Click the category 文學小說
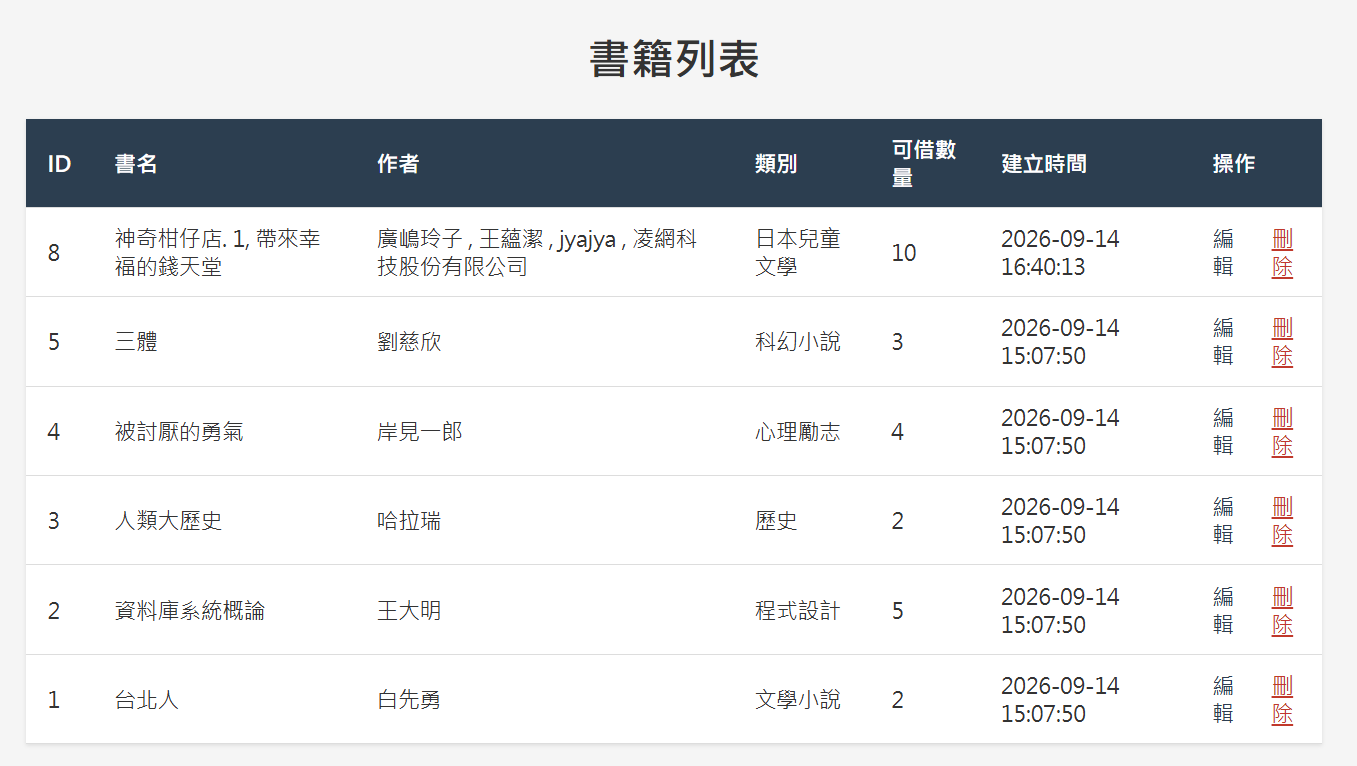 [x=798, y=699]
